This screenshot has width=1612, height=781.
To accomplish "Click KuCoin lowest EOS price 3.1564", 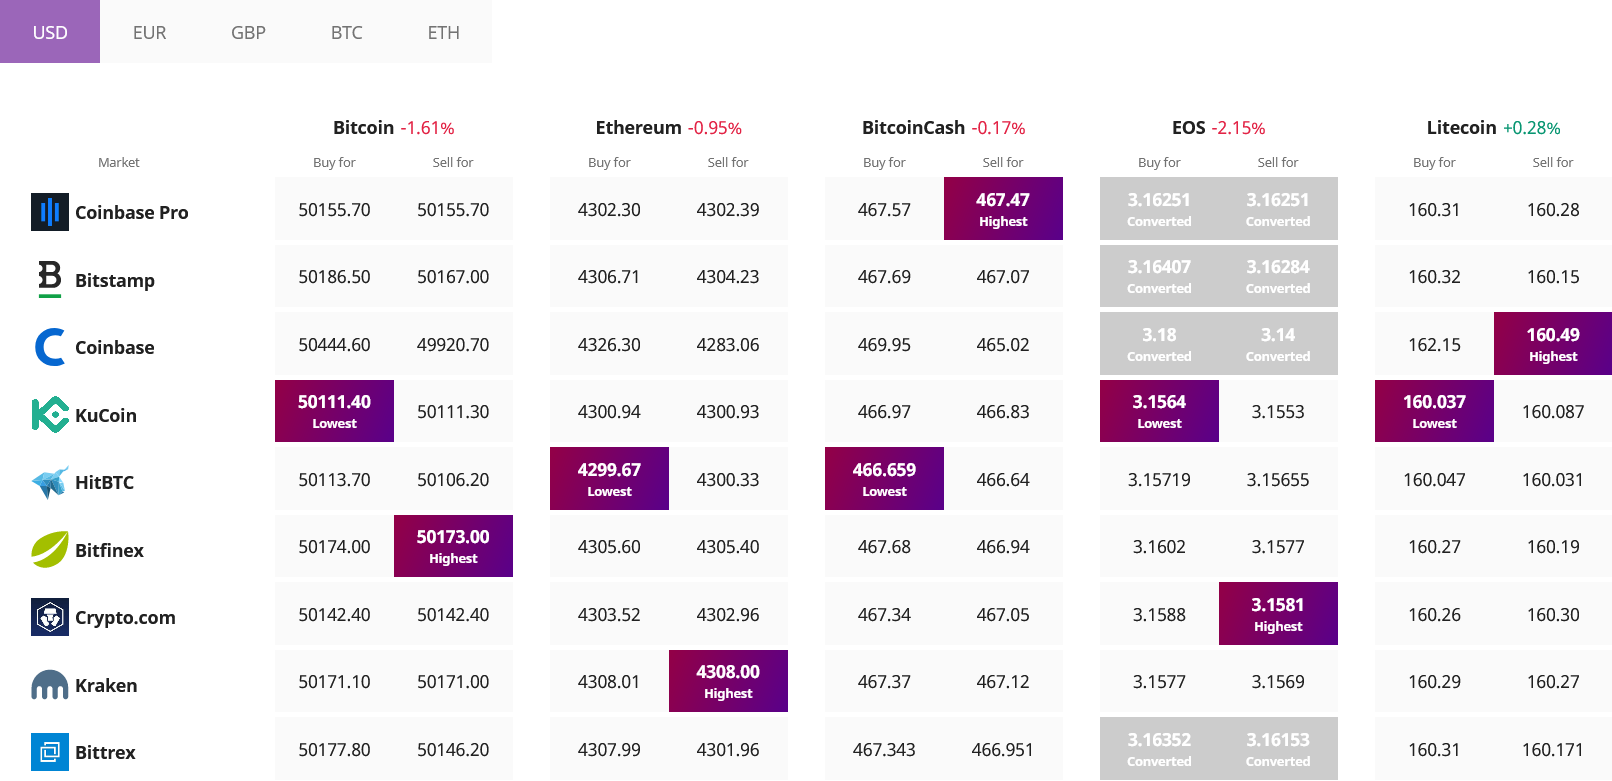I will (1159, 411).
